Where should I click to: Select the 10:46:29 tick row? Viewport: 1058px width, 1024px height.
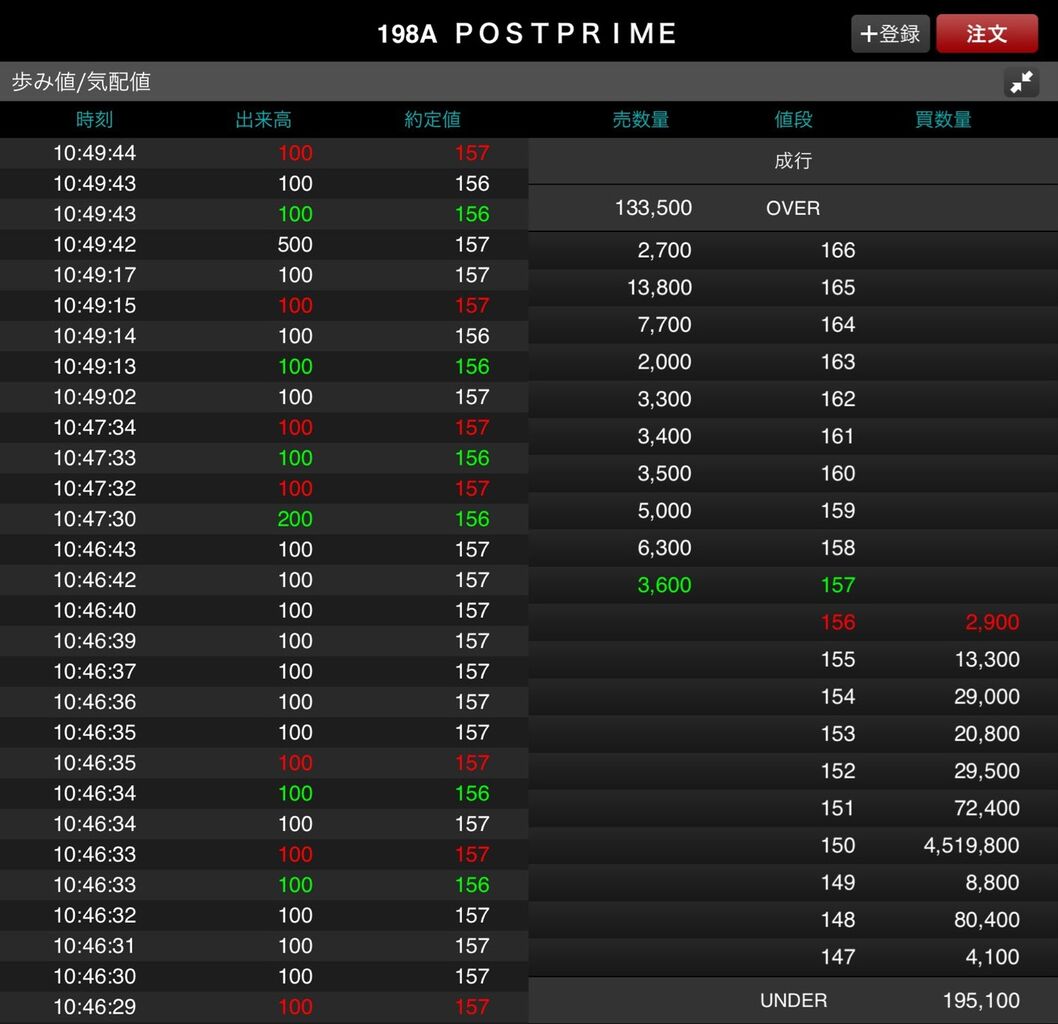[x=264, y=1006]
